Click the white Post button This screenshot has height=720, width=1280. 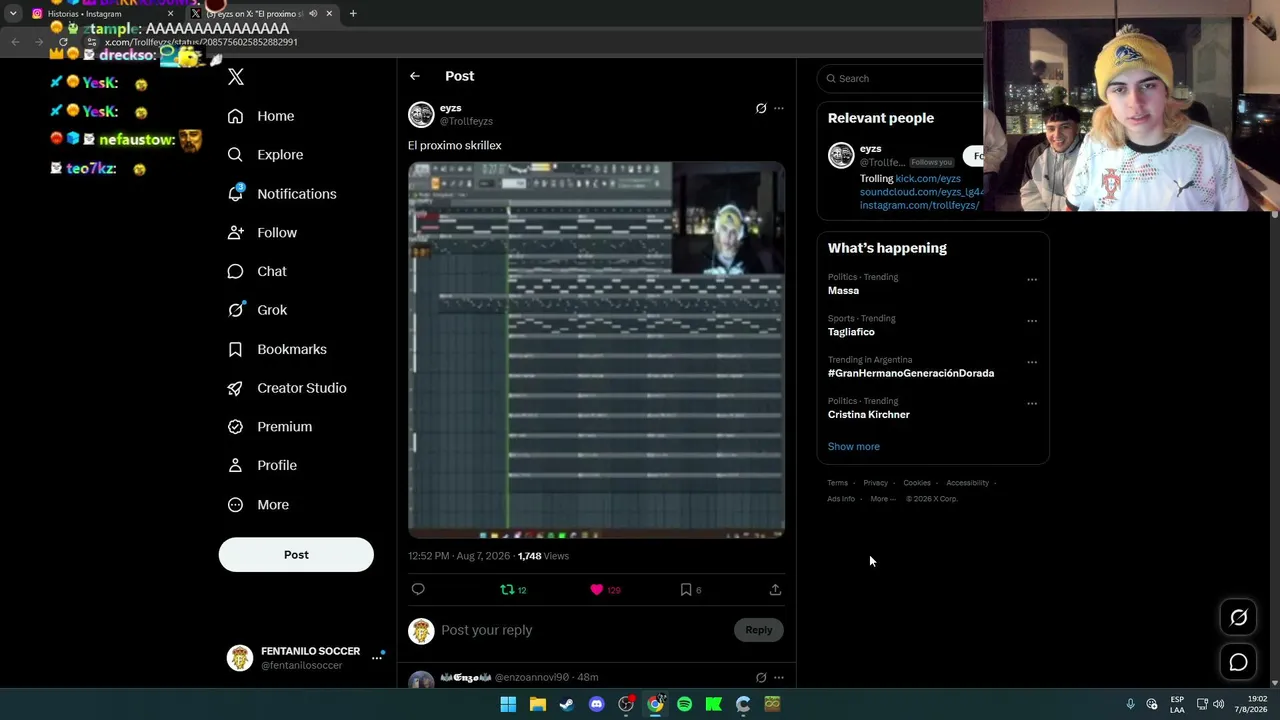pyautogui.click(x=296, y=555)
